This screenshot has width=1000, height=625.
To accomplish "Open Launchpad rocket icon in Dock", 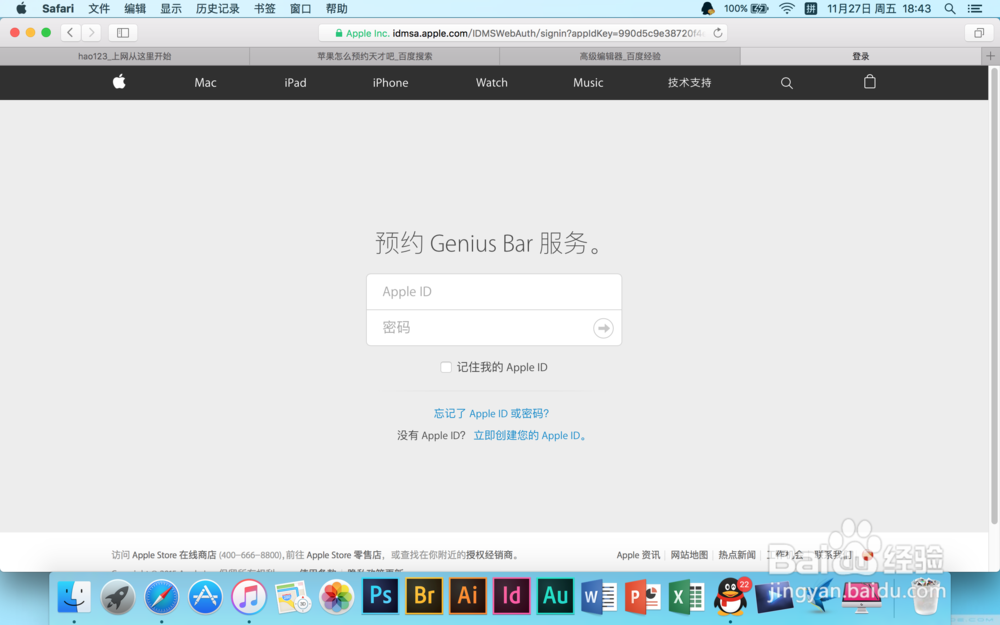I will [117, 597].
